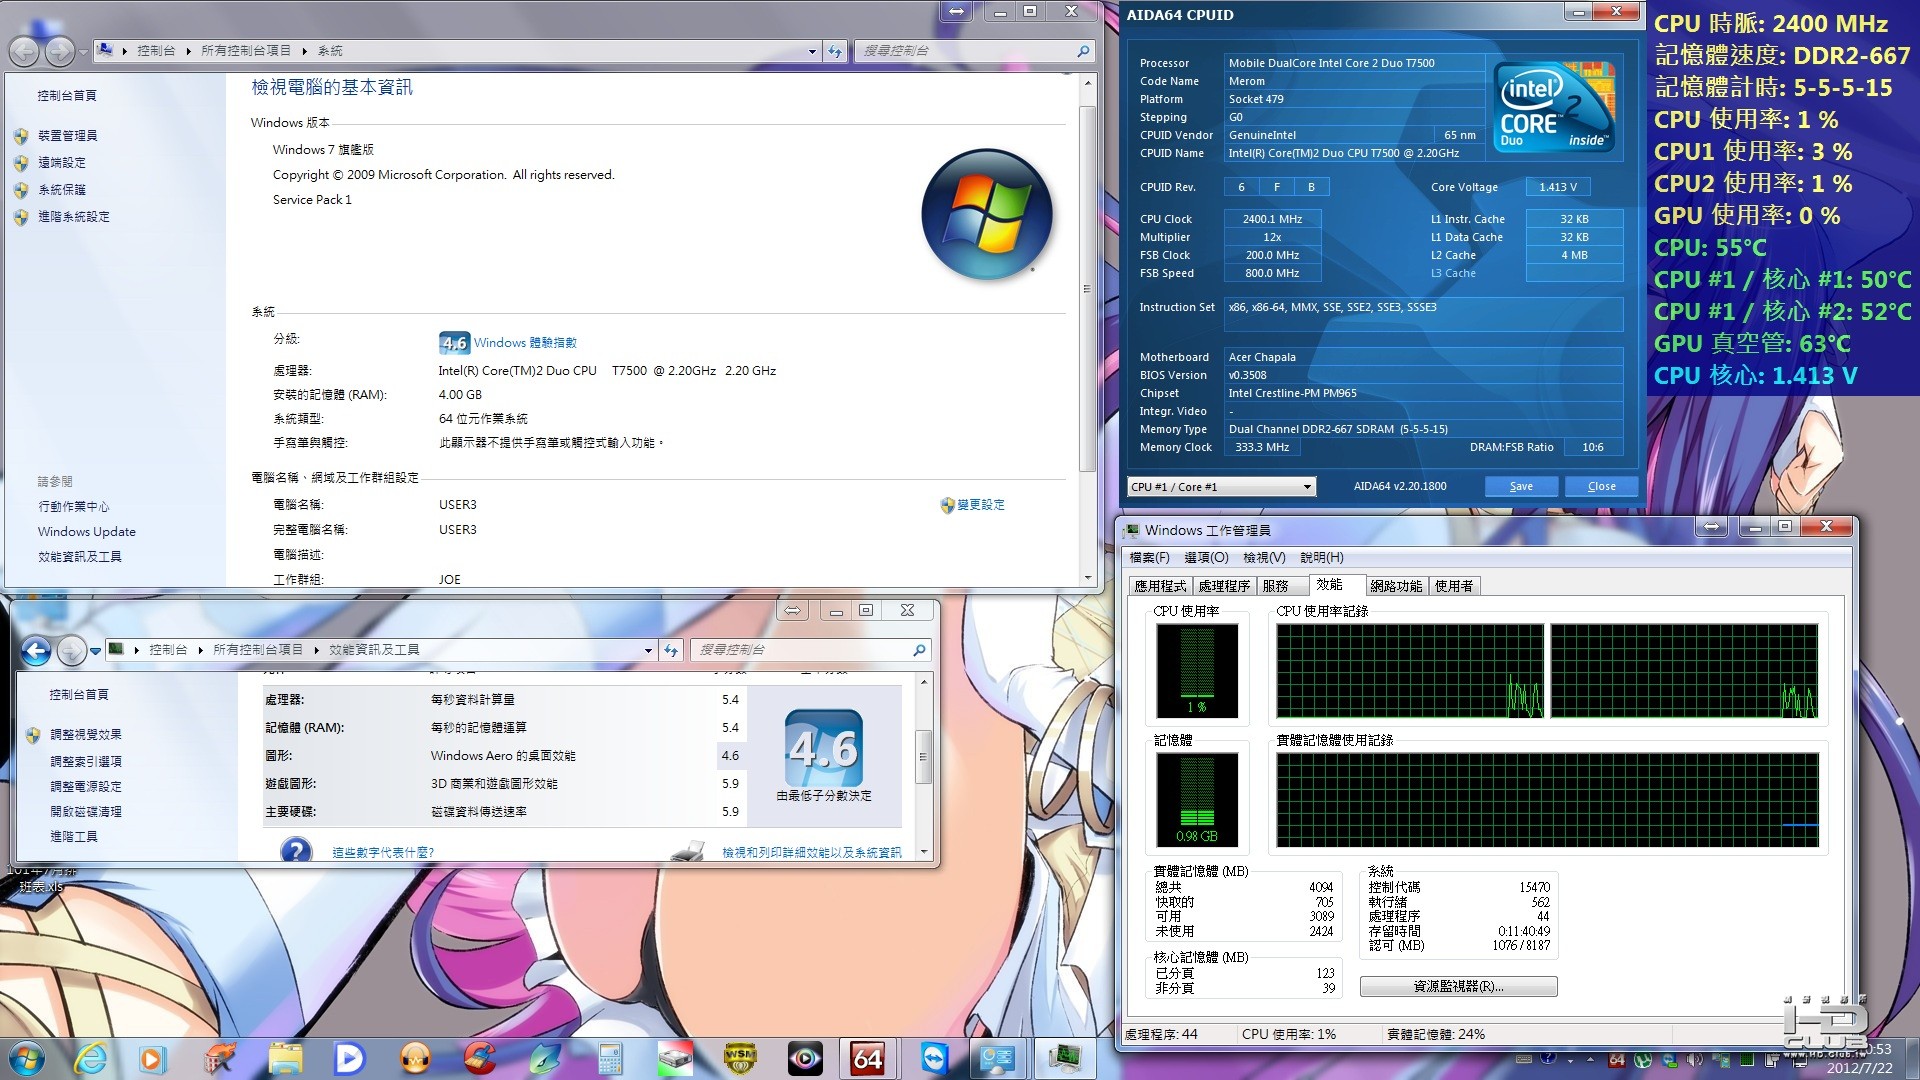Open the CPU #1 / Core #1 dropdown
1920x1080 pixels.
coord(1221,487)
